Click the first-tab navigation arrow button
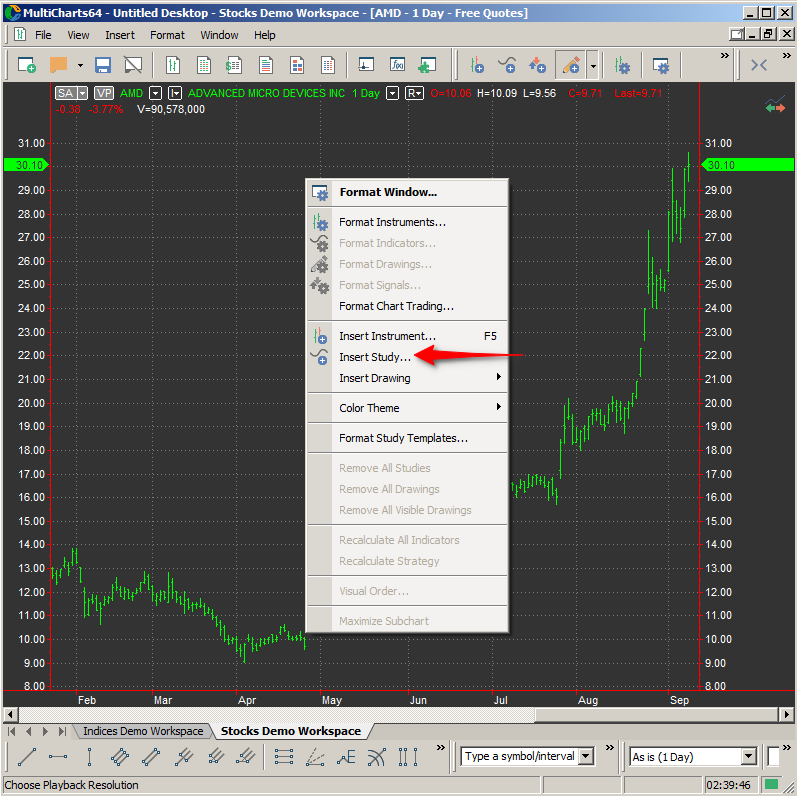 (11, 731)
